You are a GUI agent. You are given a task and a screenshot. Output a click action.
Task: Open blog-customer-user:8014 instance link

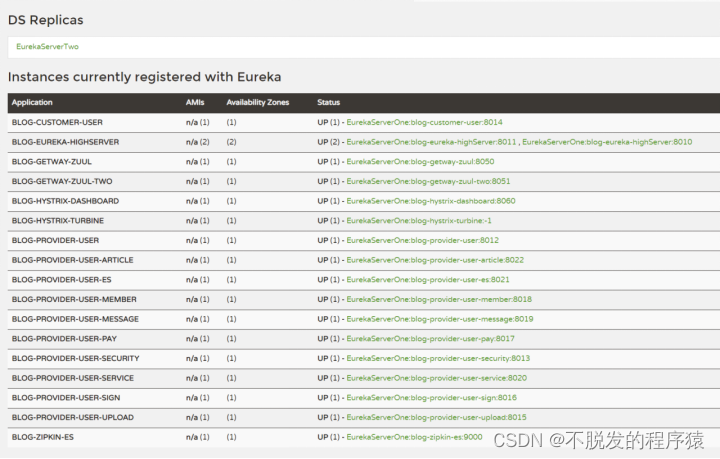(424, 122)
